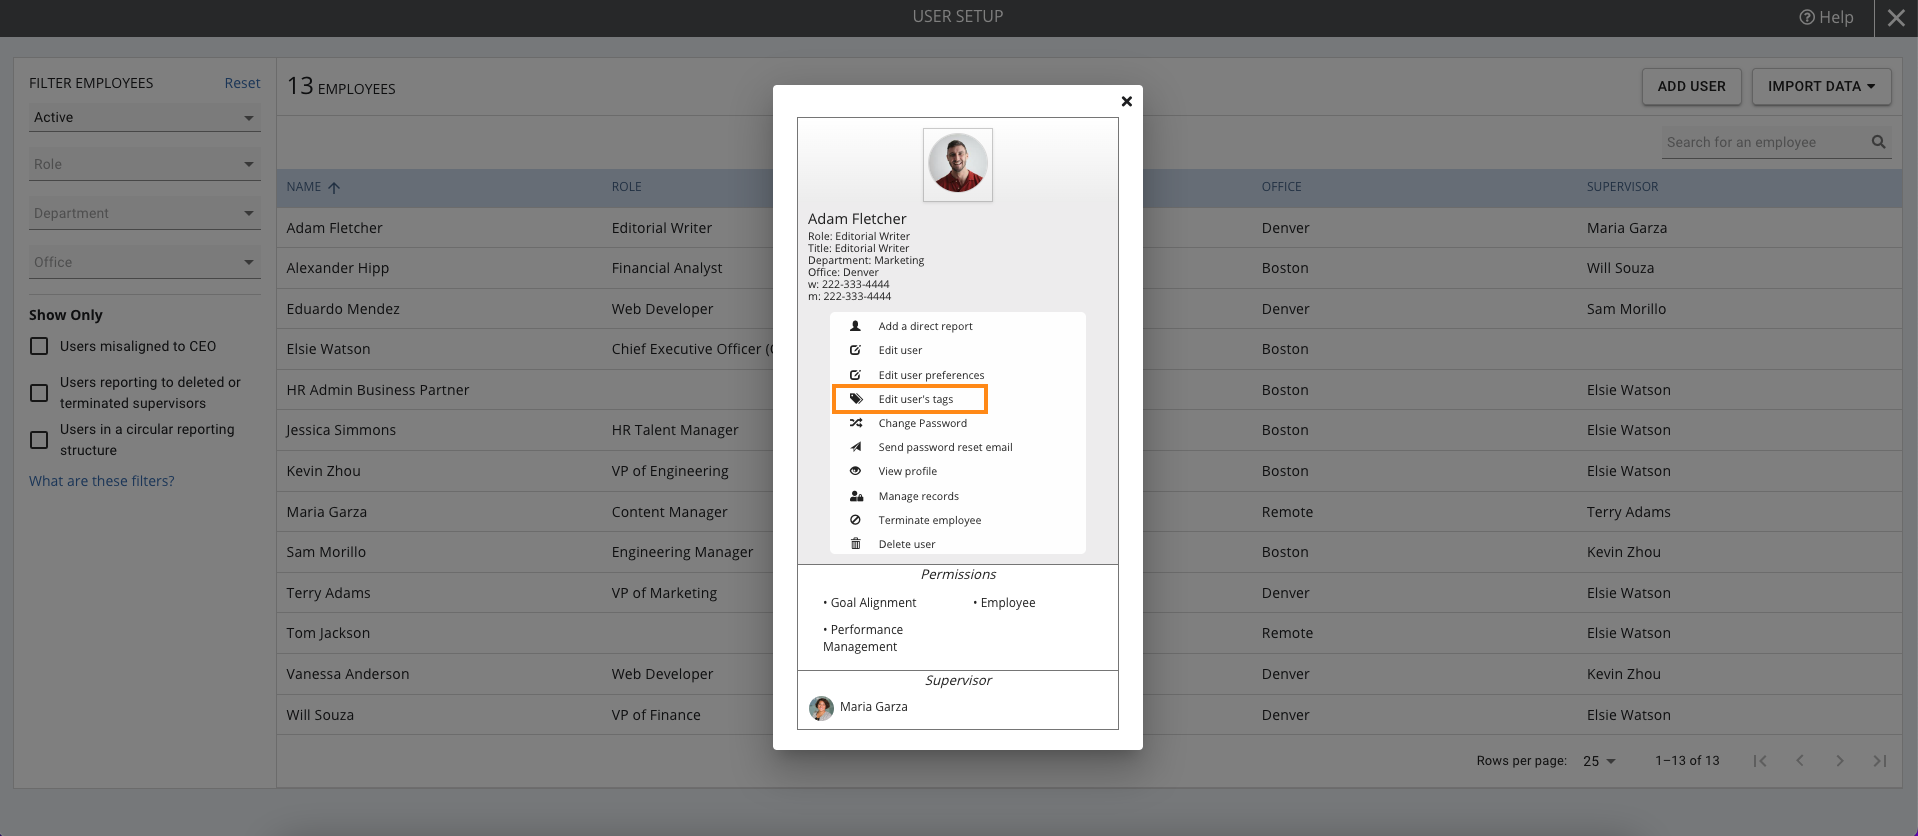Go to the next page of employees
Image resolution: width=1918 pixels, height=836 pixels.
click(x=1840, y=761)
